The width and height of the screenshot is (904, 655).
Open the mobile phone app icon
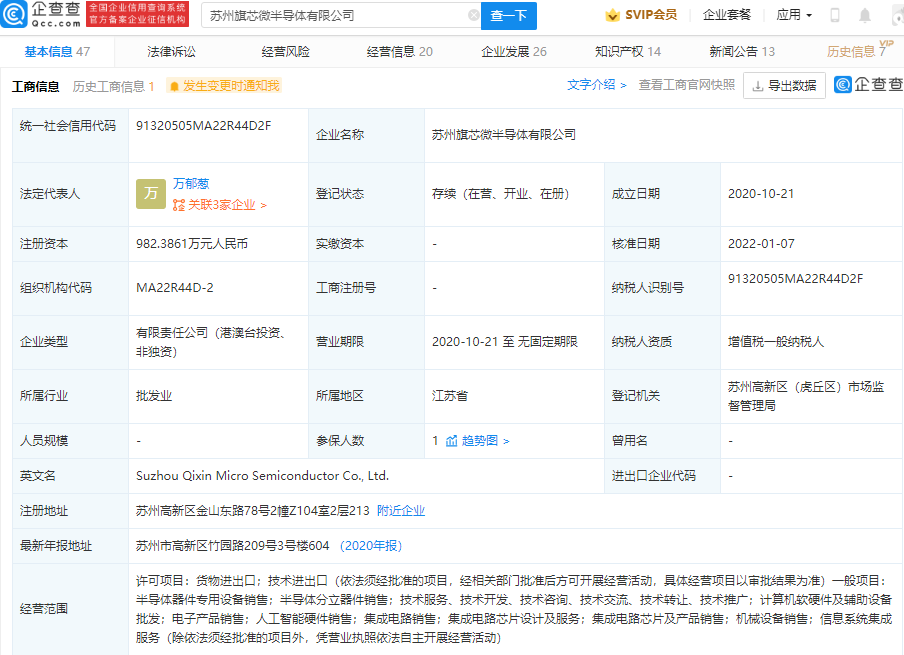click(834, 15)
